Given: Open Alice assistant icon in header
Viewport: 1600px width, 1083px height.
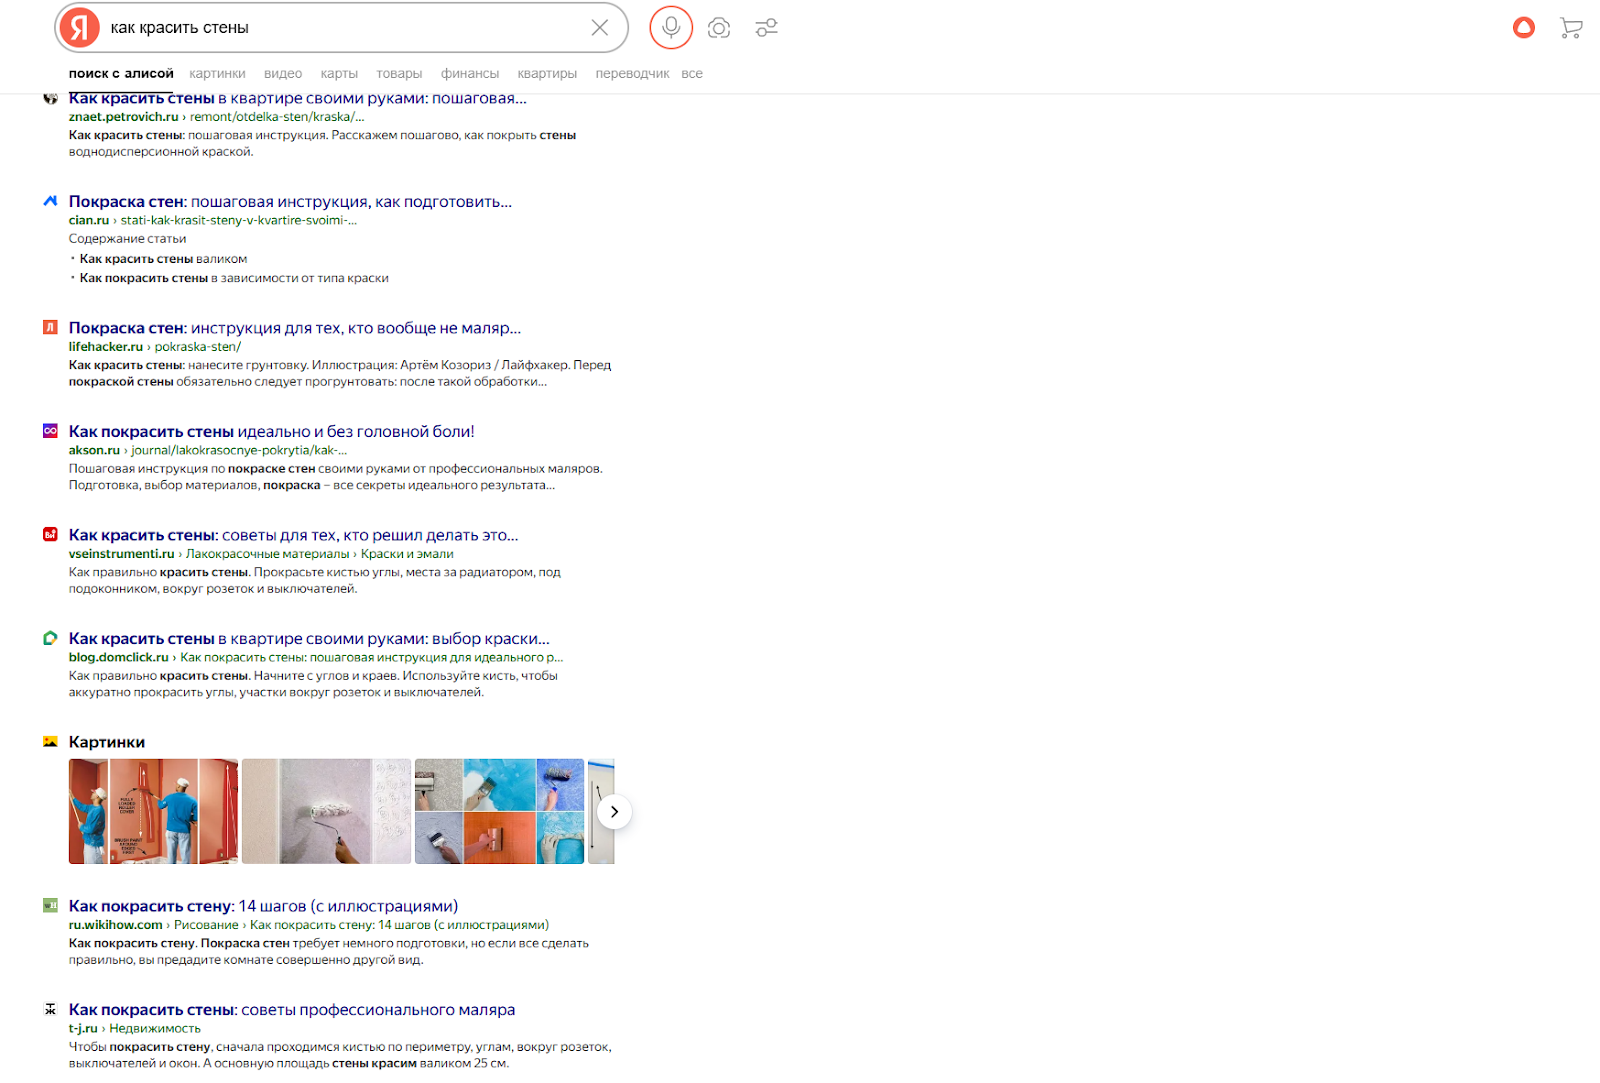Looking at the screenshot, I should 1523,28.
